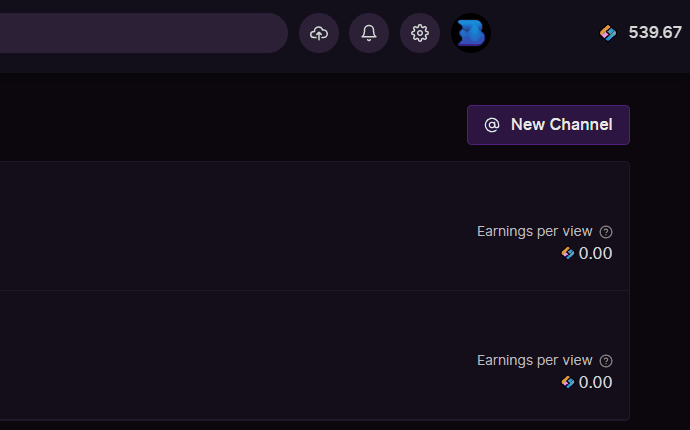Viewport: 690px width, 430px height.
Task: Click the cloud upload icon
Action: pyautogui.click(x=319, y=33)
